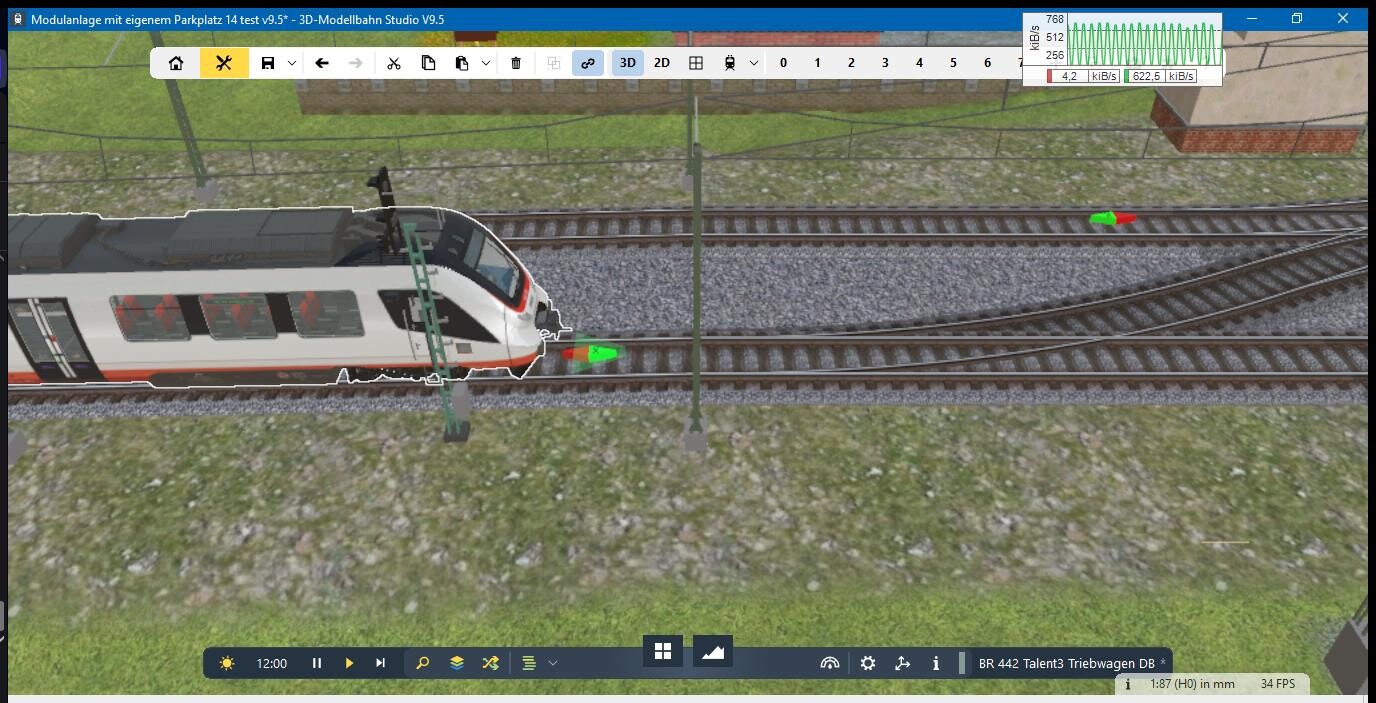Toggle the yellow tools edit mode button

pos(224,63)
